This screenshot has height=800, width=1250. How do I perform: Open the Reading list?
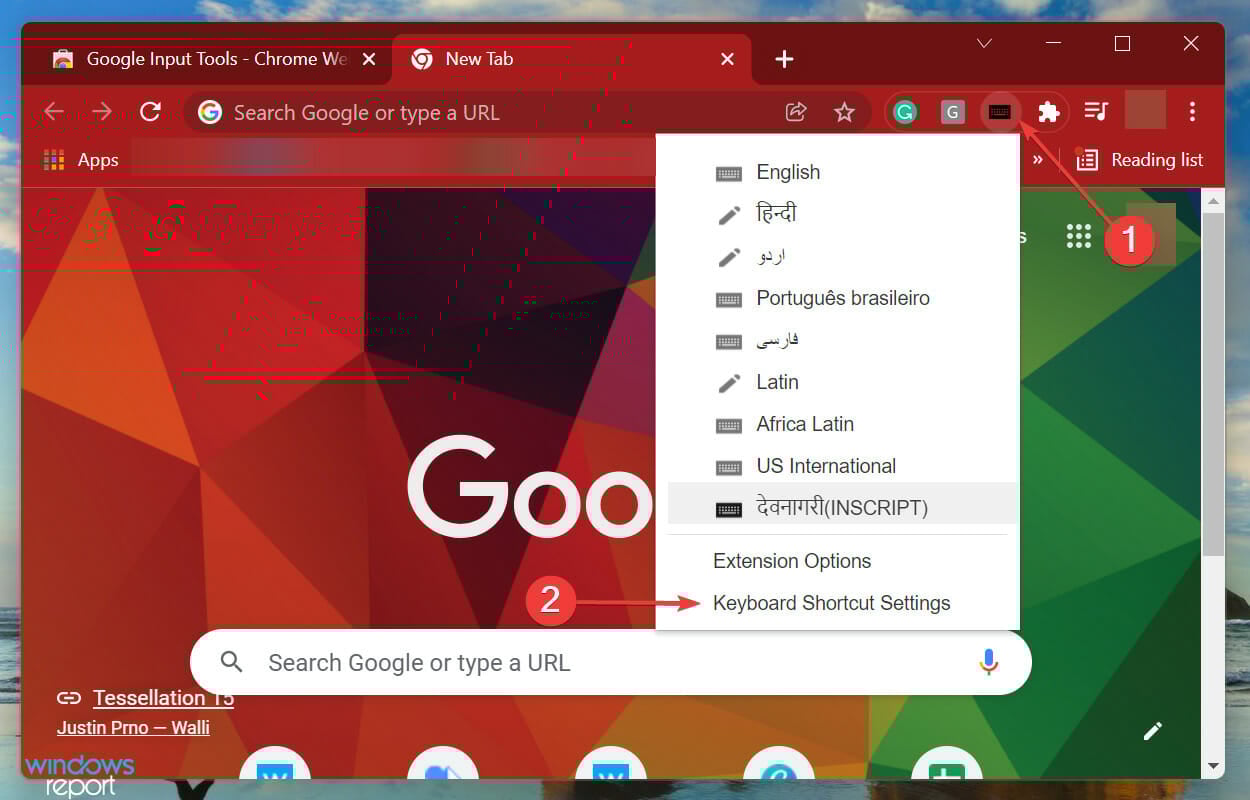pyautogui.click(x=1140, y=160)
